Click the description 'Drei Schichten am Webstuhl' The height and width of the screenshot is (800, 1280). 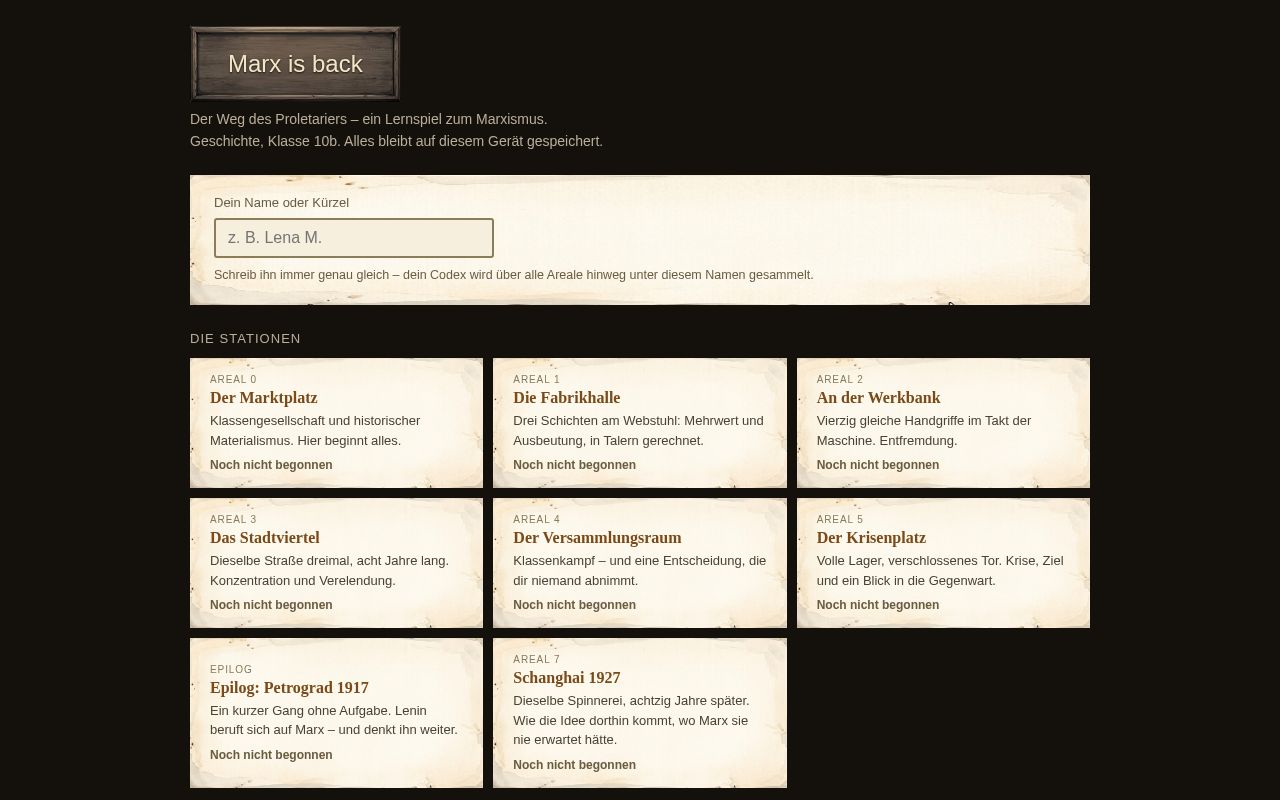tap(638, 430)
